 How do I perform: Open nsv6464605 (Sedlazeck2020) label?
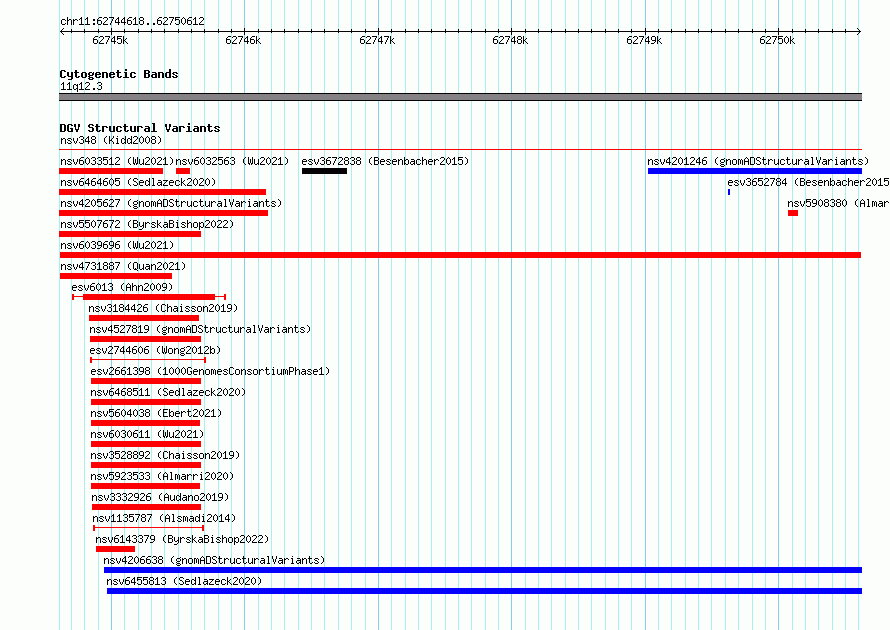click(138, 182)
